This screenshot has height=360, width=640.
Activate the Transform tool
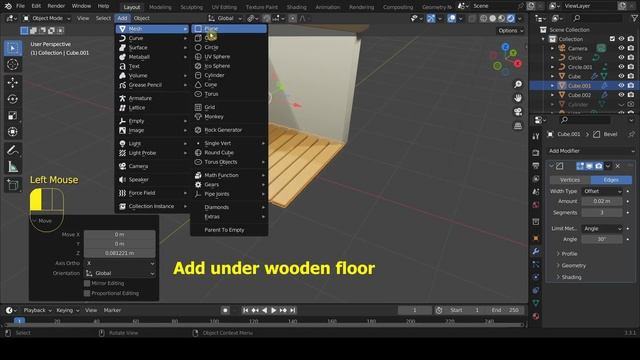coord(13,132)
